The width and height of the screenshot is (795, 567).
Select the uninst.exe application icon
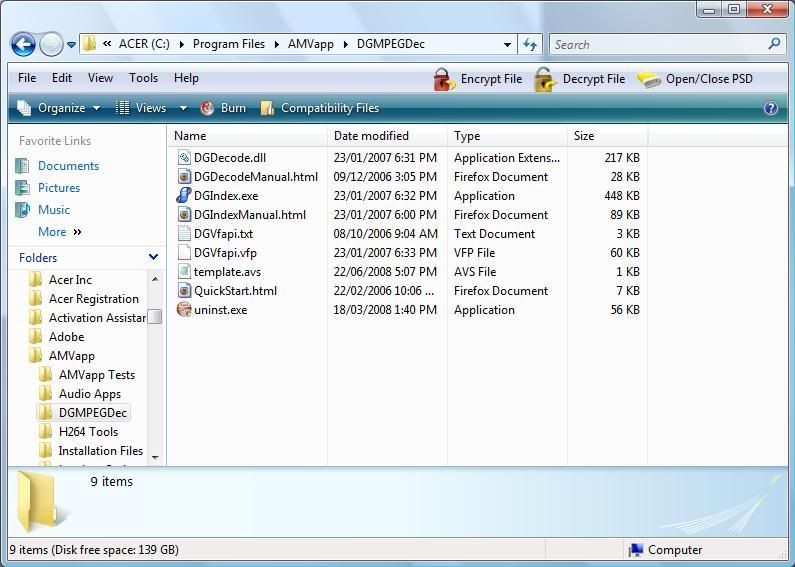(184, 310)
